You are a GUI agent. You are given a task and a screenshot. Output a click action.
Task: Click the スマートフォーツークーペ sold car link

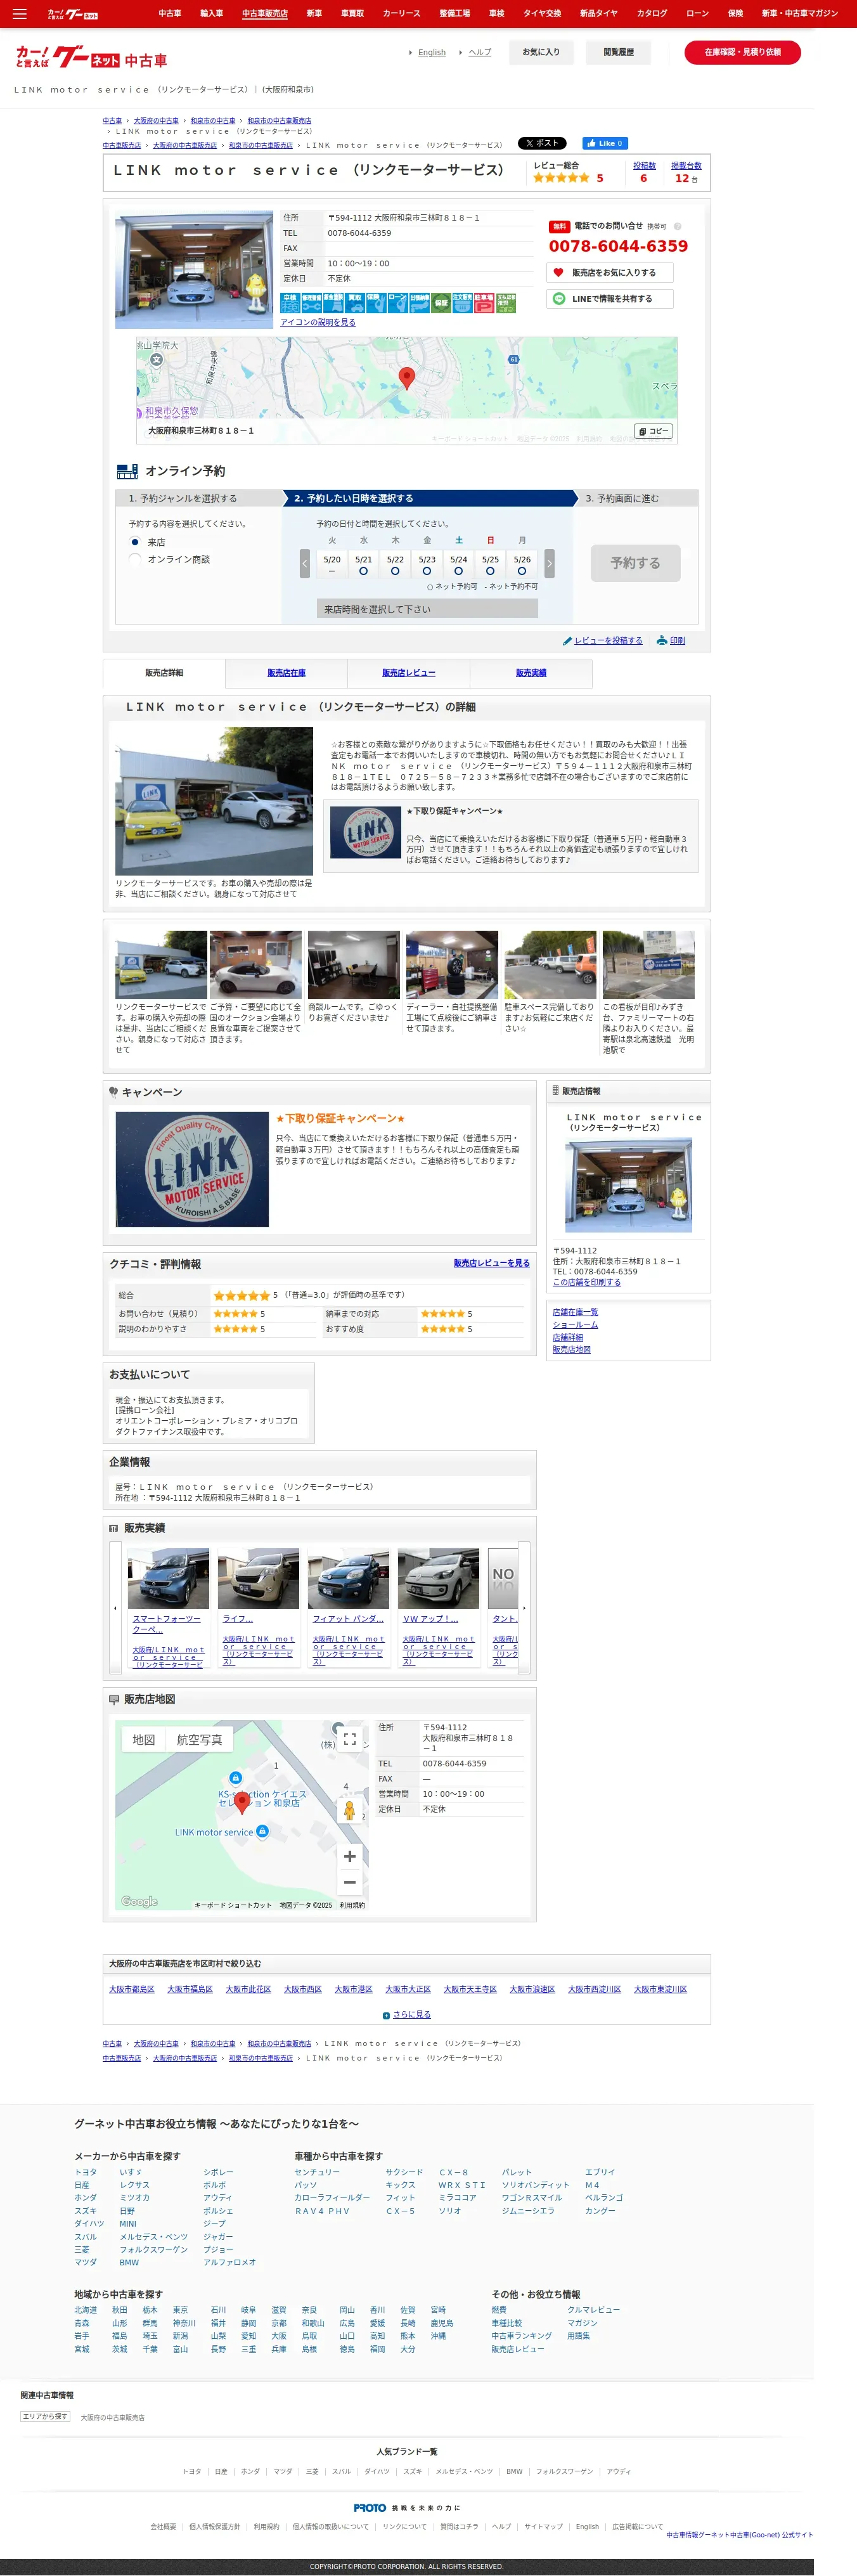(x=168, y=1623)
